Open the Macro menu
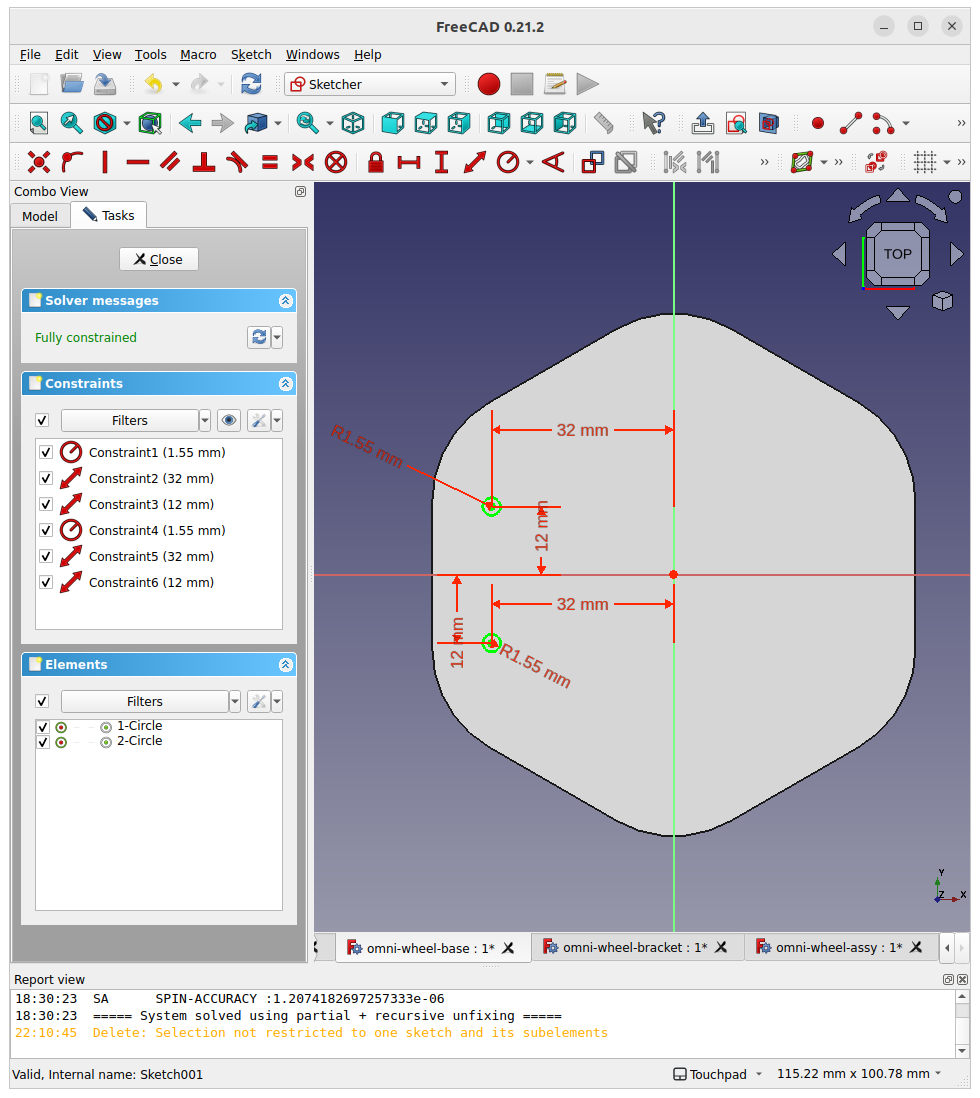This screenshot has height=1098, width=980. 198,55
